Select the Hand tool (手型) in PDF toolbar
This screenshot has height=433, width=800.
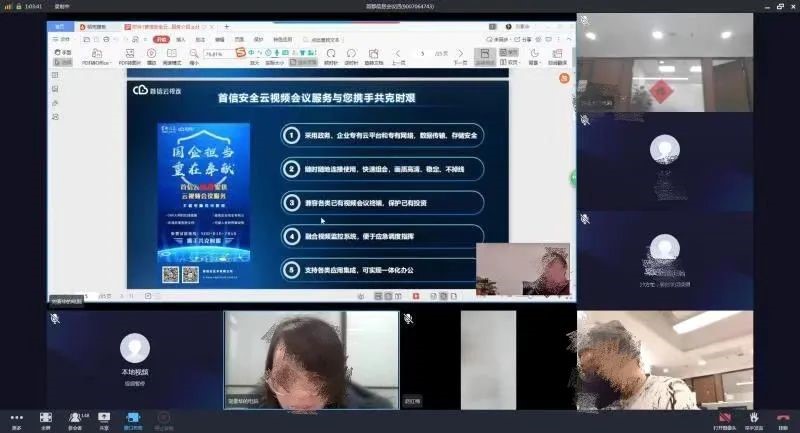pyautogui.click(x=63, y=52)
